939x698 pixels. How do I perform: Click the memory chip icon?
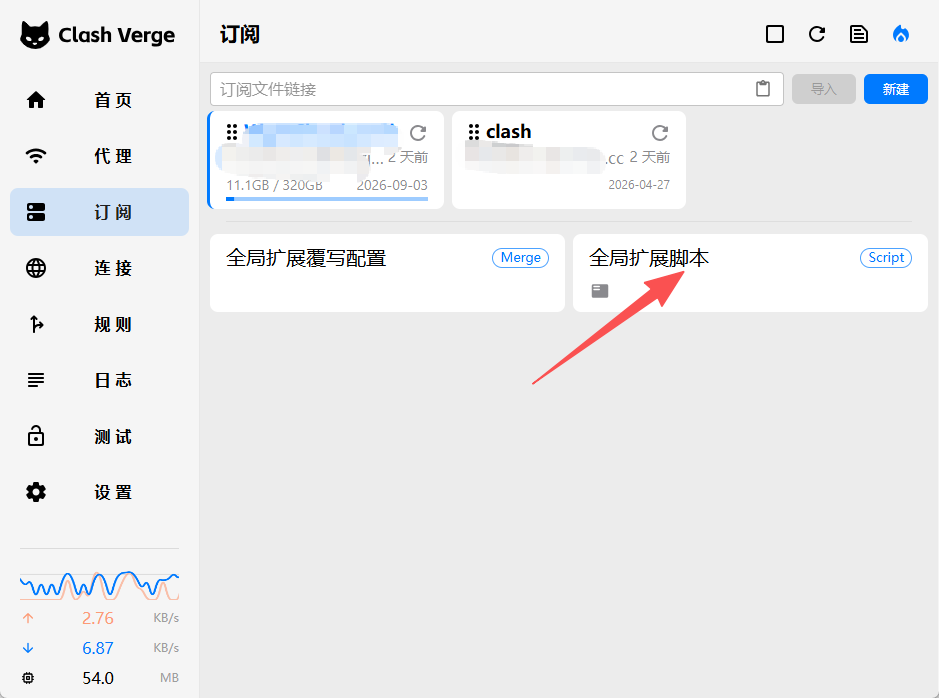tap(28, 678)
